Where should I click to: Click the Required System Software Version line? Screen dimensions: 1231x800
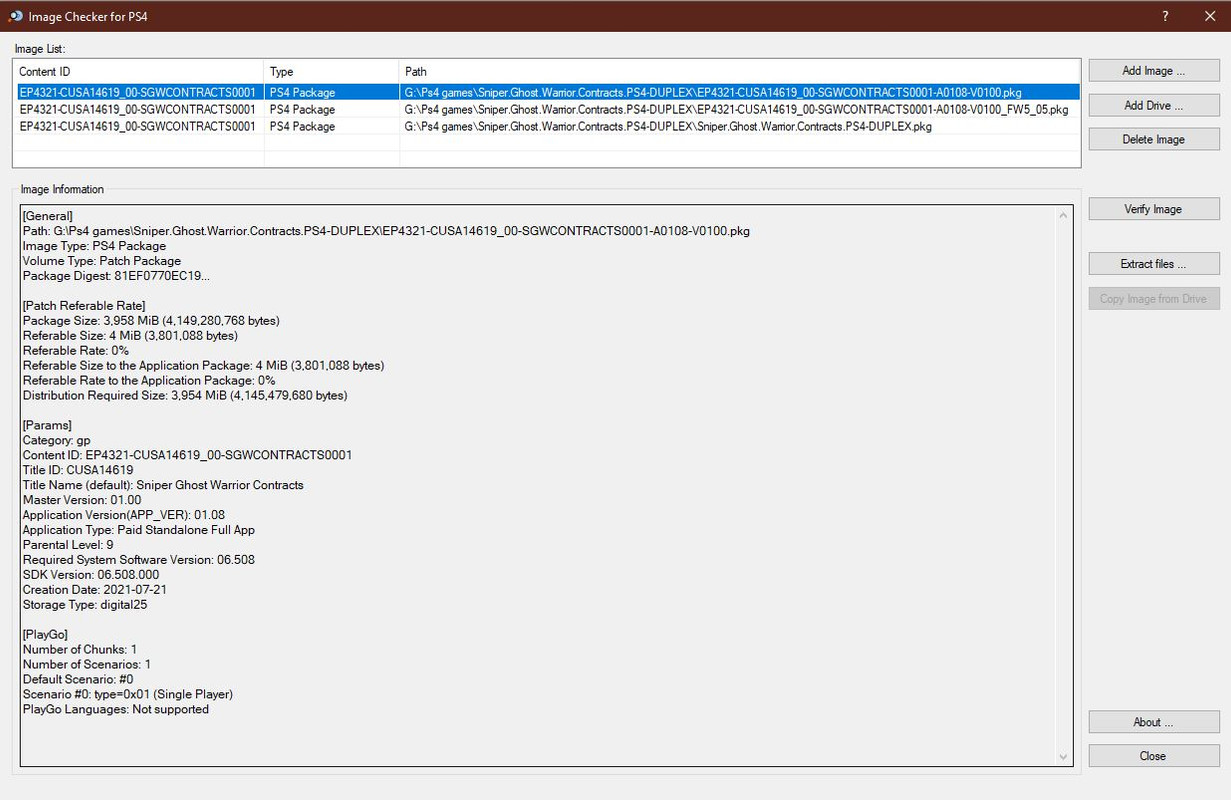point(138,560)
